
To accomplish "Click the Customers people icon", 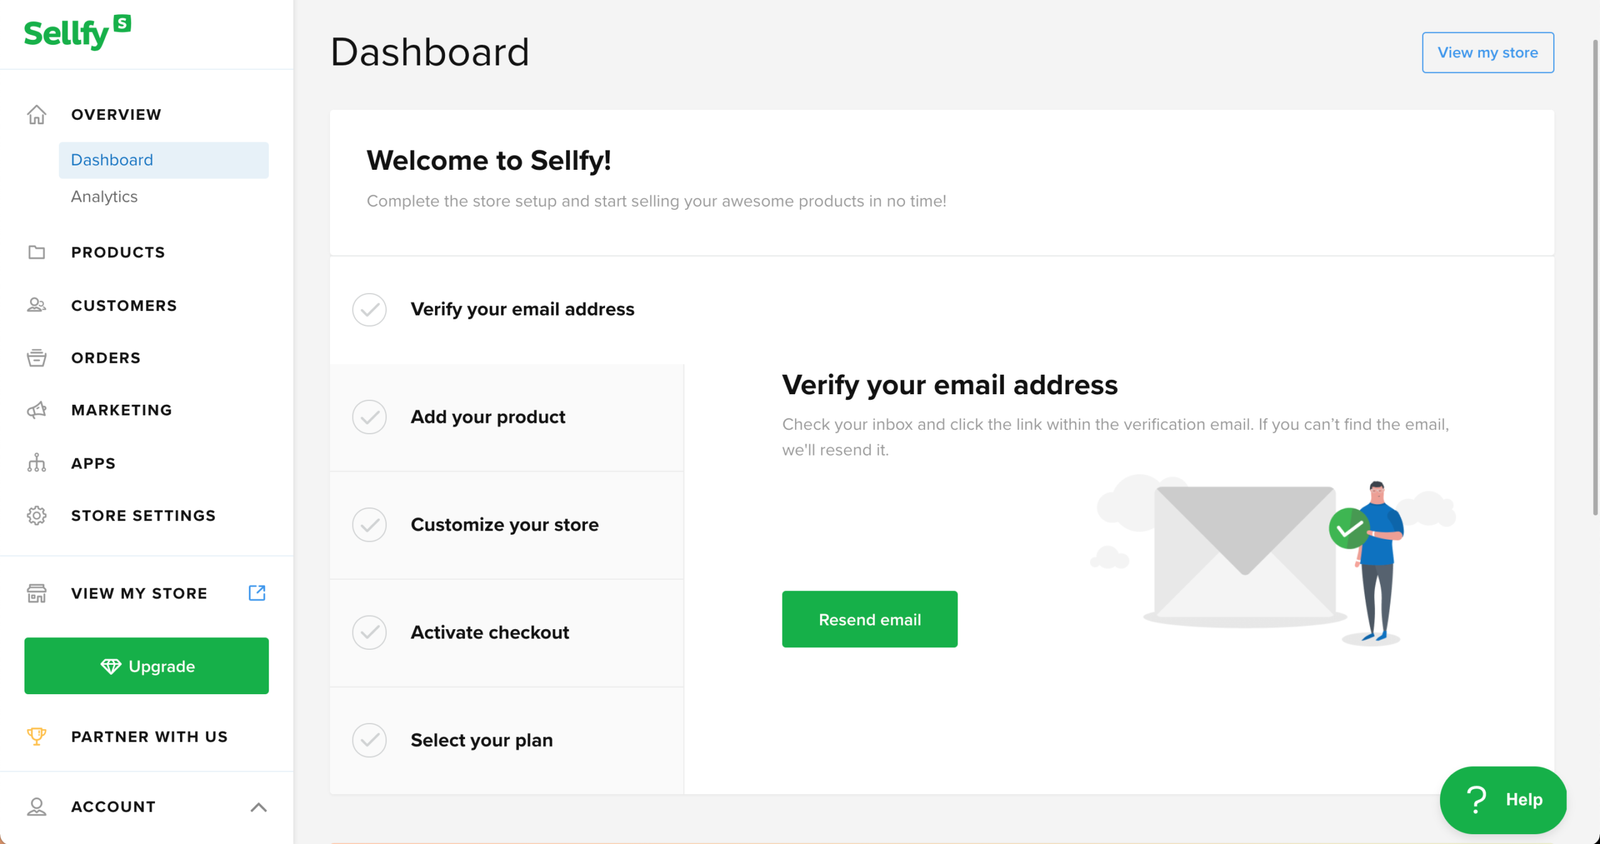I will point(37,306).
